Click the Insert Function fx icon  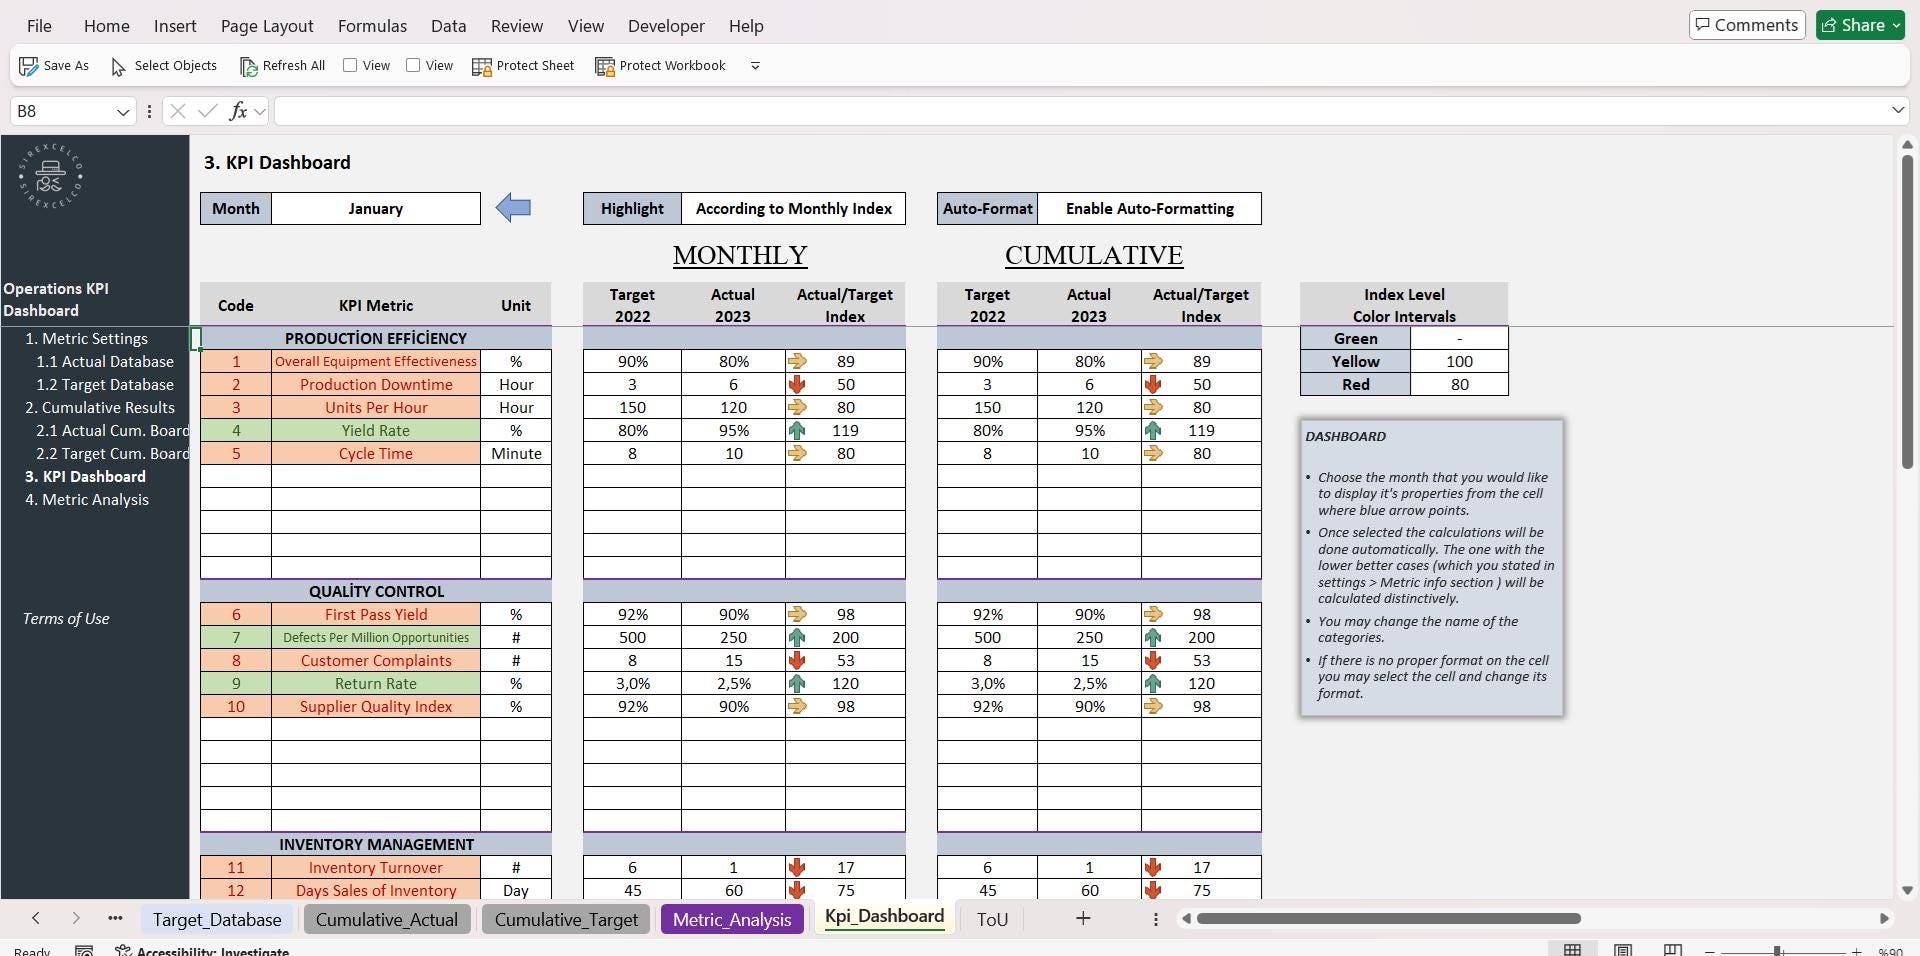tap(240, 111)
